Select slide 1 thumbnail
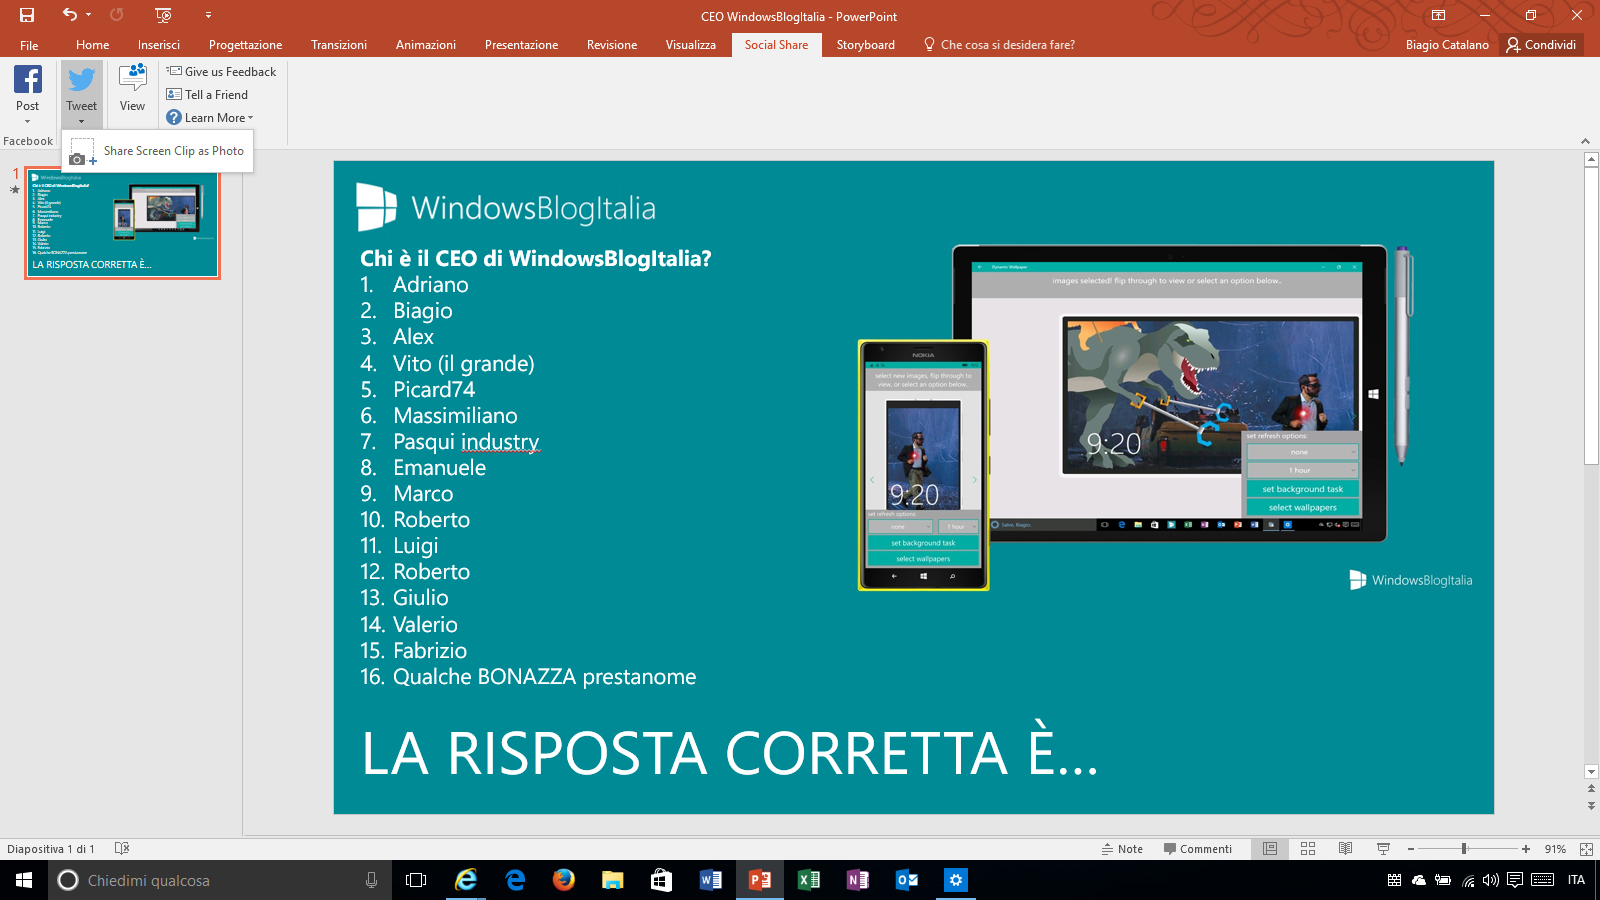This screenshot has width=1600, height=900. coord(122,222)
